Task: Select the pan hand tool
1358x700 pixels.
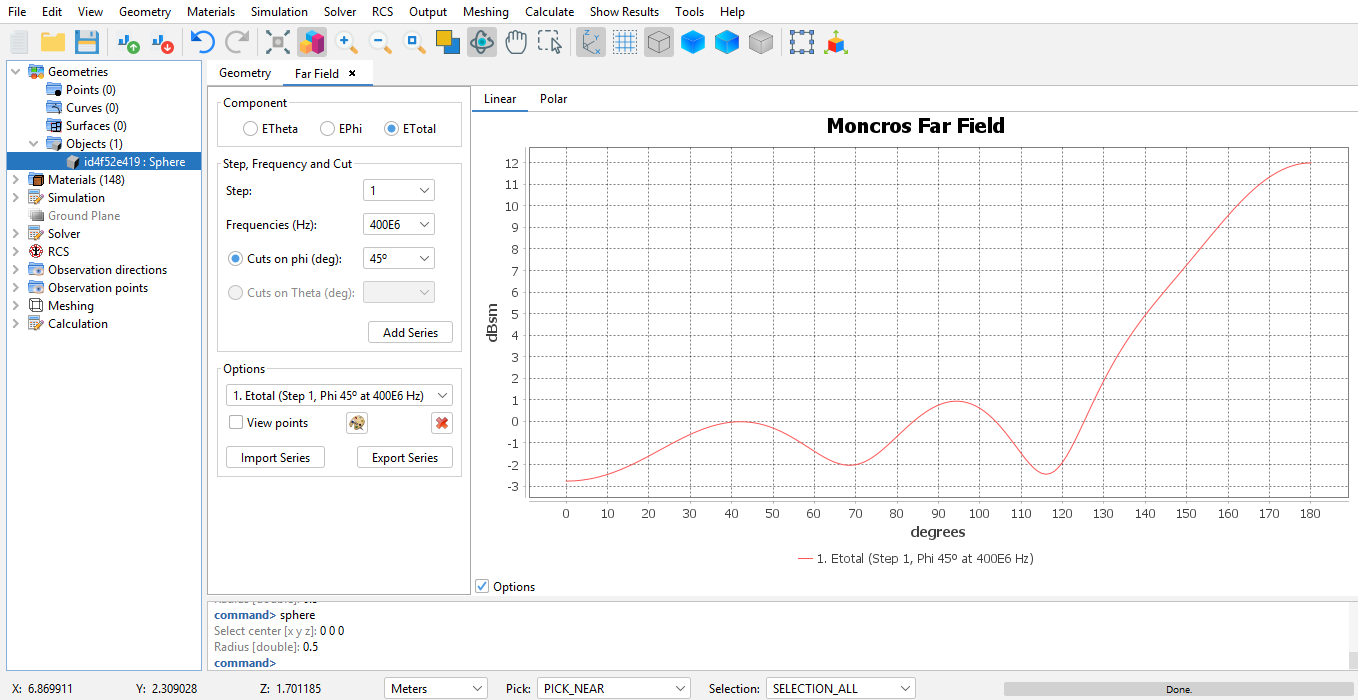Action: pyautogui.click(x=516, y=42)
